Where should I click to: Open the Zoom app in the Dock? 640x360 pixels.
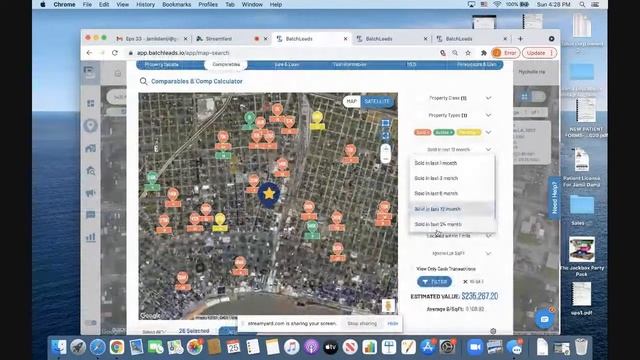(474, 347)
